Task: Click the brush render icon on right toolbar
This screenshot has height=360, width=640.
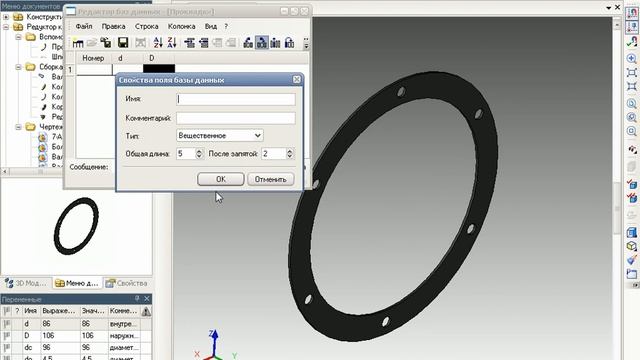Action: pyautogui.click(x=631, y=260)
